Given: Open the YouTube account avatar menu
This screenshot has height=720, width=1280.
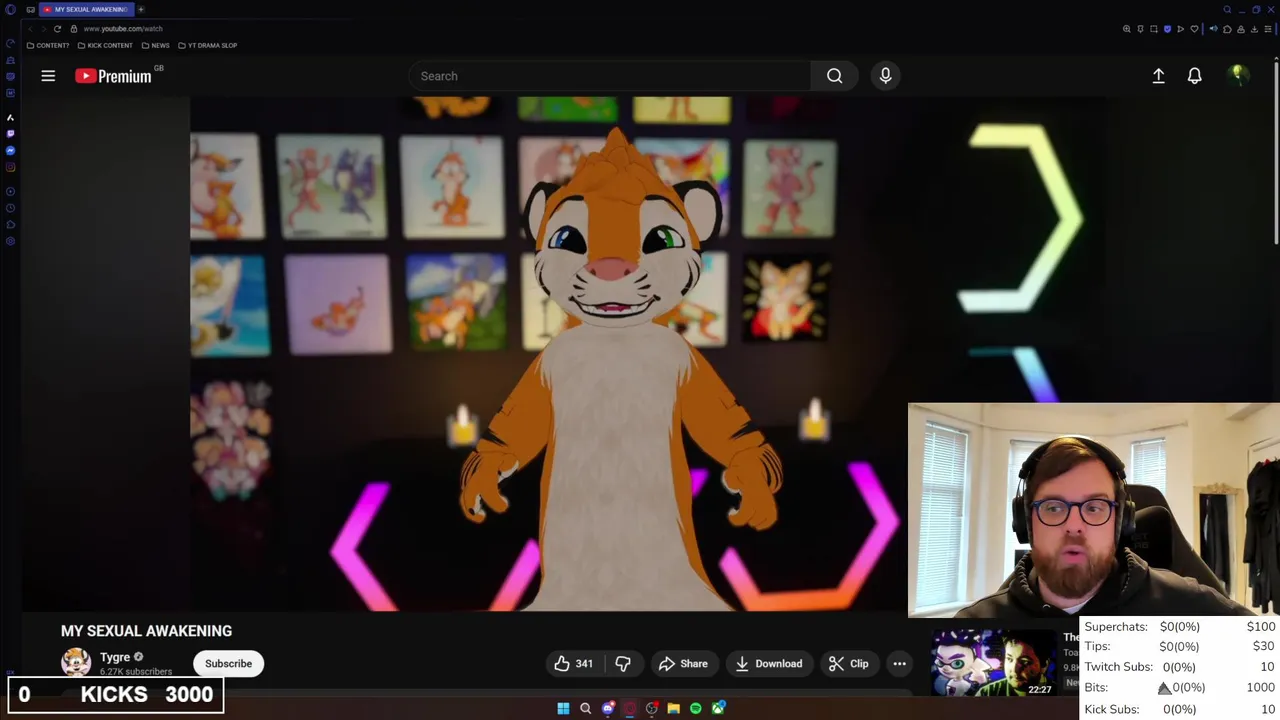Looking at the screenshot, I should [1237, 76].
